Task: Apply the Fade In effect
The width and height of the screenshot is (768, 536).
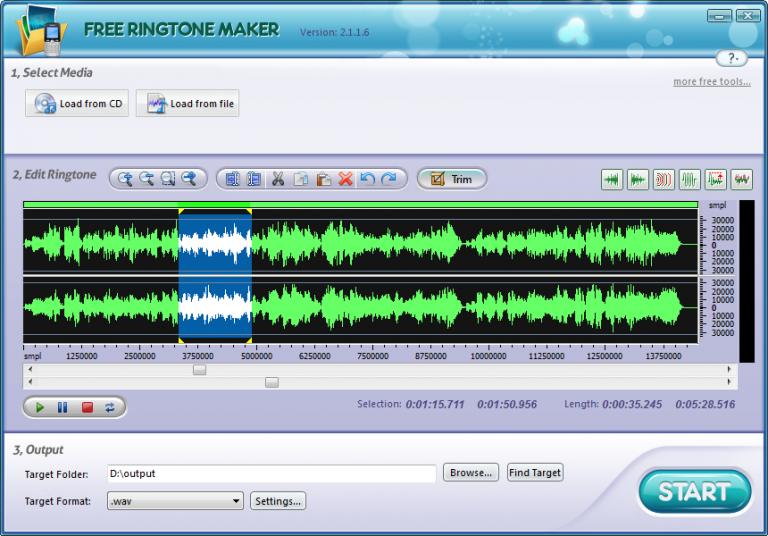Action: coord(612,180)
